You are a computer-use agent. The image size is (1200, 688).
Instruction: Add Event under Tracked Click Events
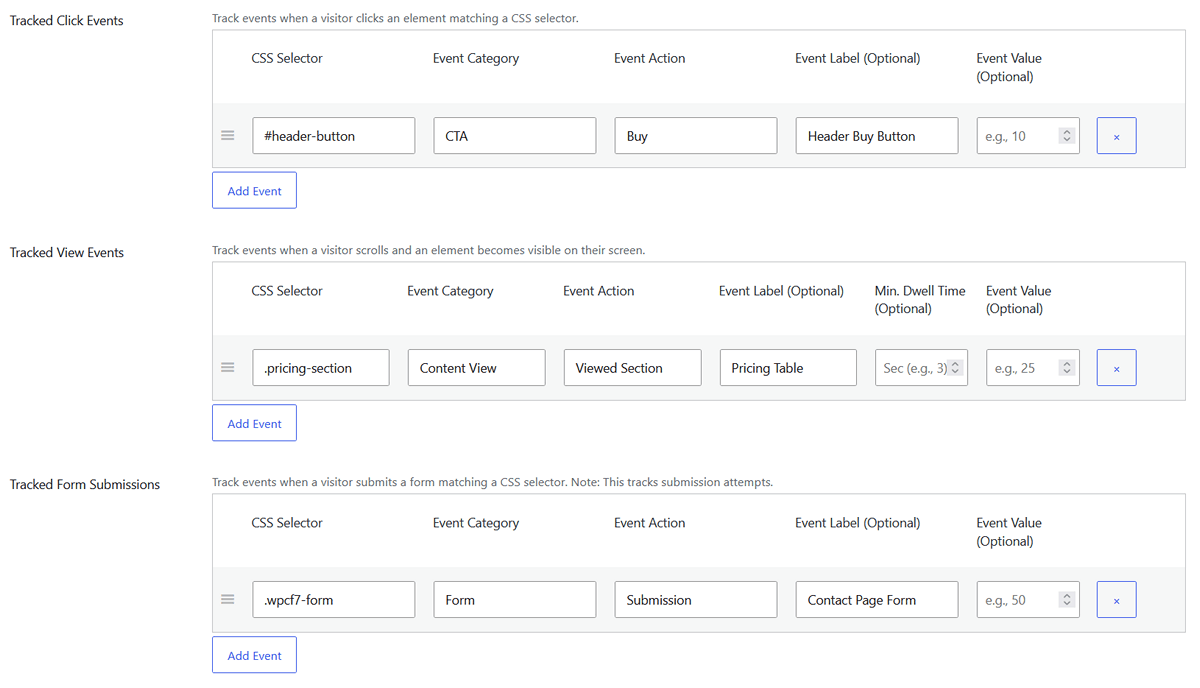[254, 191]
